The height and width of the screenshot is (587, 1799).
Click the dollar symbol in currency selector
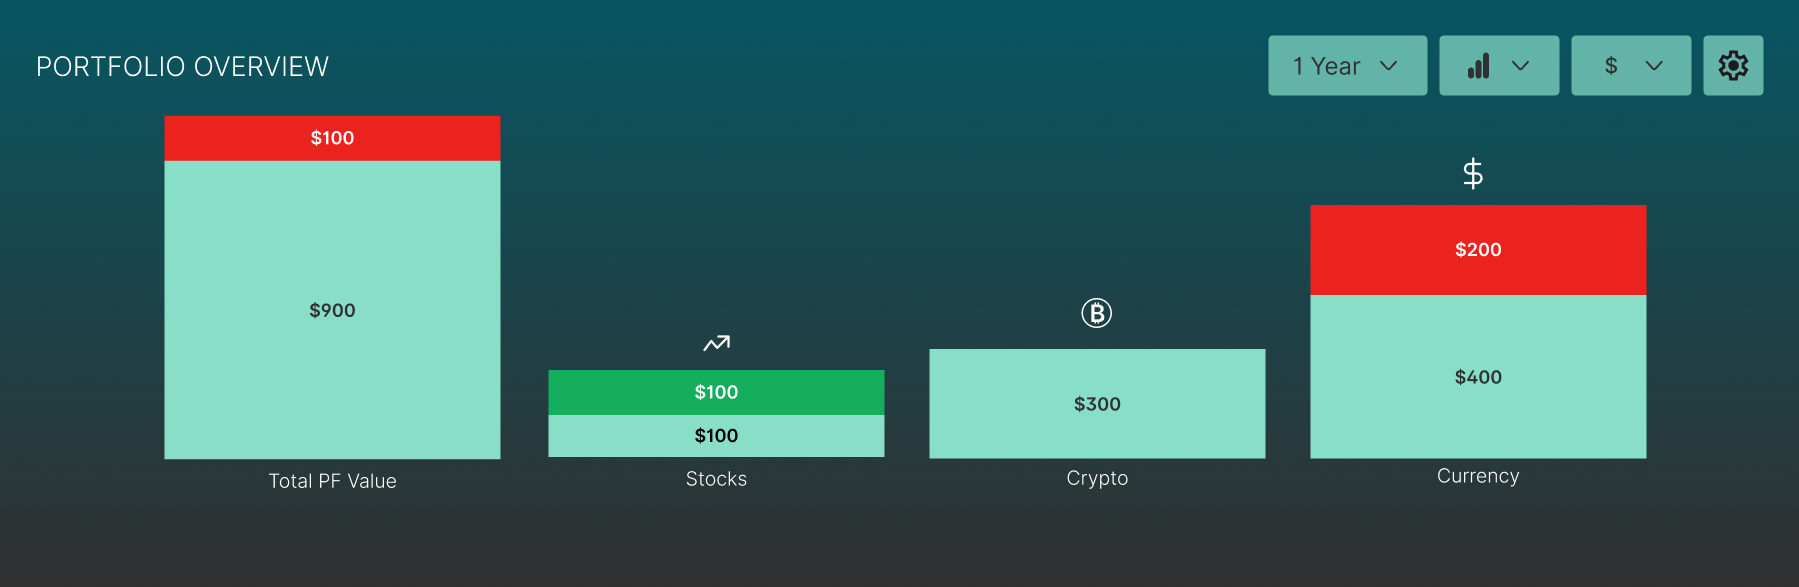click(1611, 66)
